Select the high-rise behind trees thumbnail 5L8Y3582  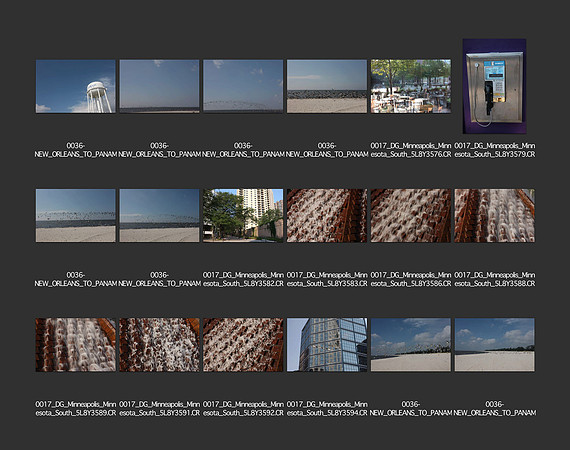pyautogui.click(x=243, y=216)
